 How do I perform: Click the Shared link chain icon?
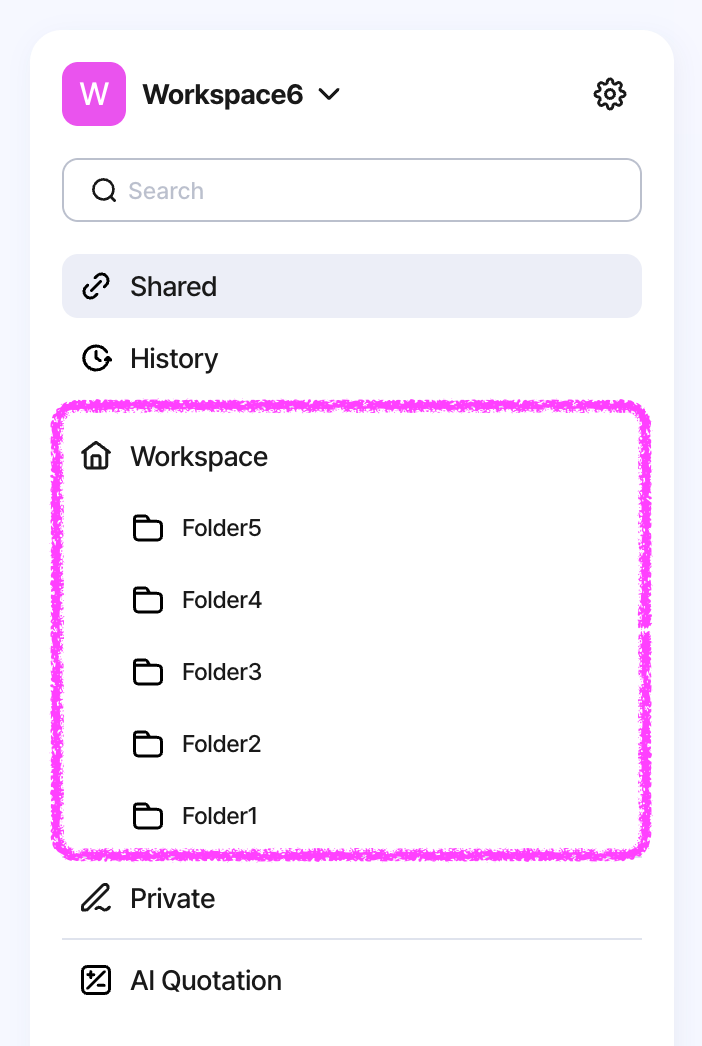pos(96,286)
